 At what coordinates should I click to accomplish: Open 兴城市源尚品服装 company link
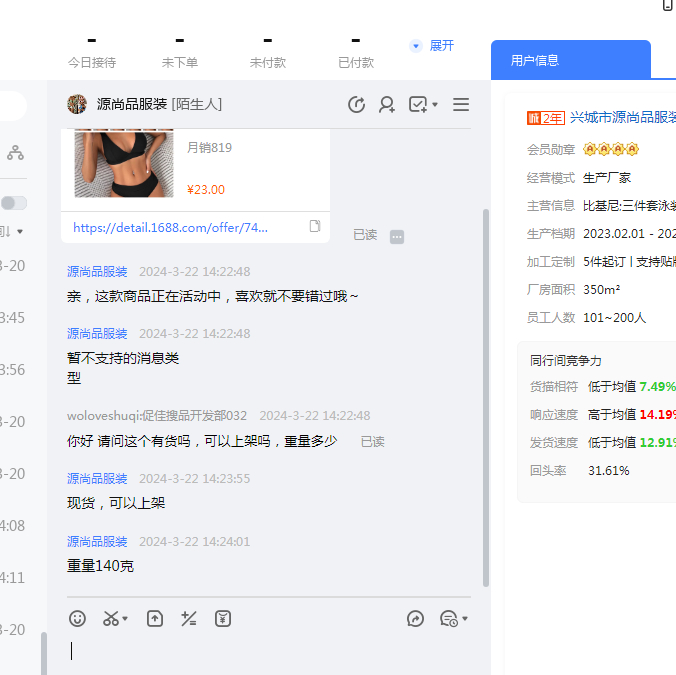pos(622,117)
